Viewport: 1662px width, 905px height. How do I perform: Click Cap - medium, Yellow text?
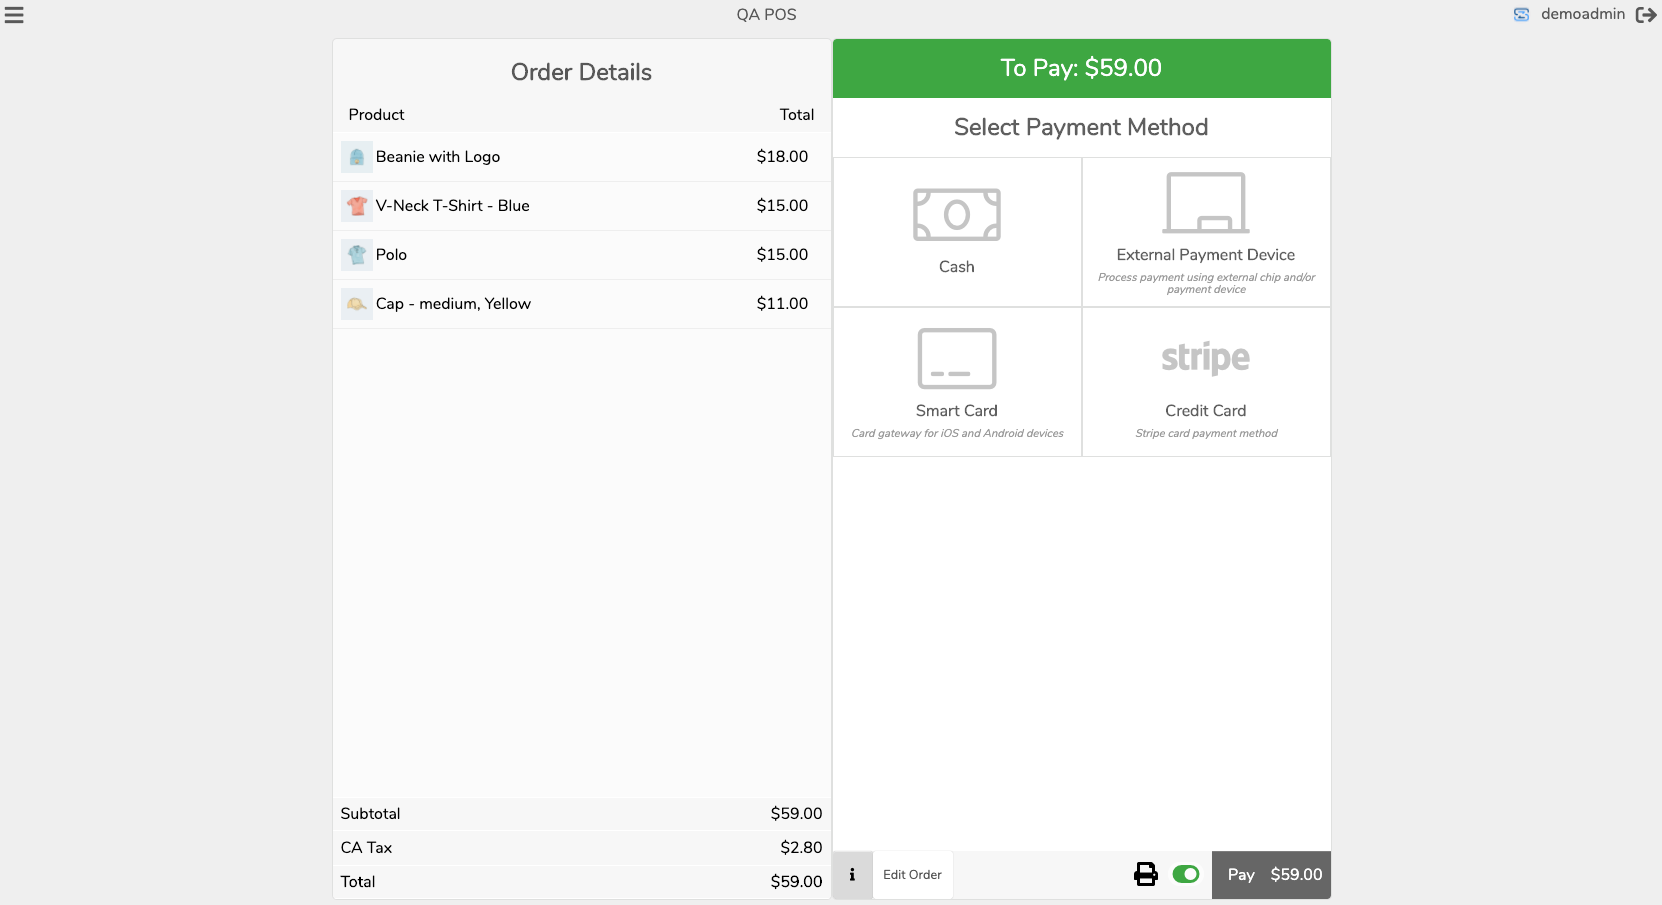(x=453, y=304)
